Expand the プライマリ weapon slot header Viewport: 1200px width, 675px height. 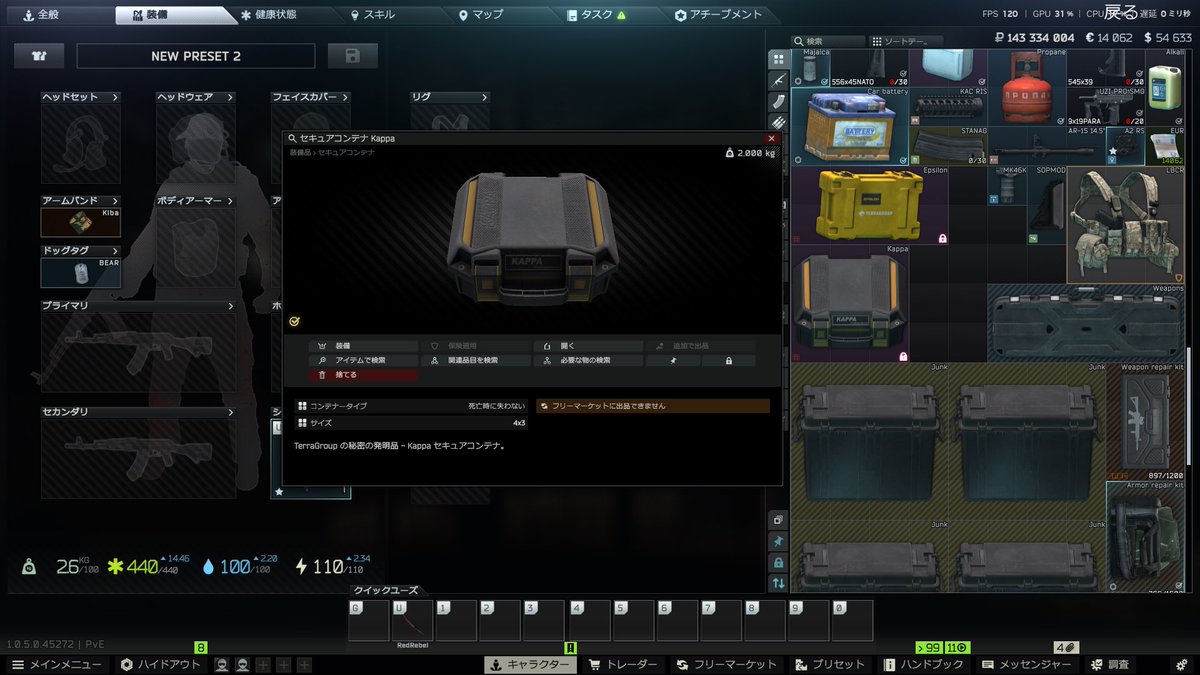pos(139,306)
